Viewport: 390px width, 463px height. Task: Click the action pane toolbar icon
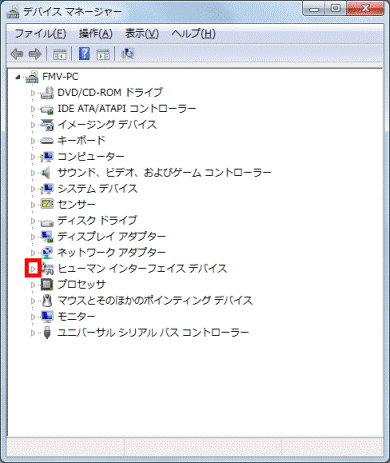point(103,54)
